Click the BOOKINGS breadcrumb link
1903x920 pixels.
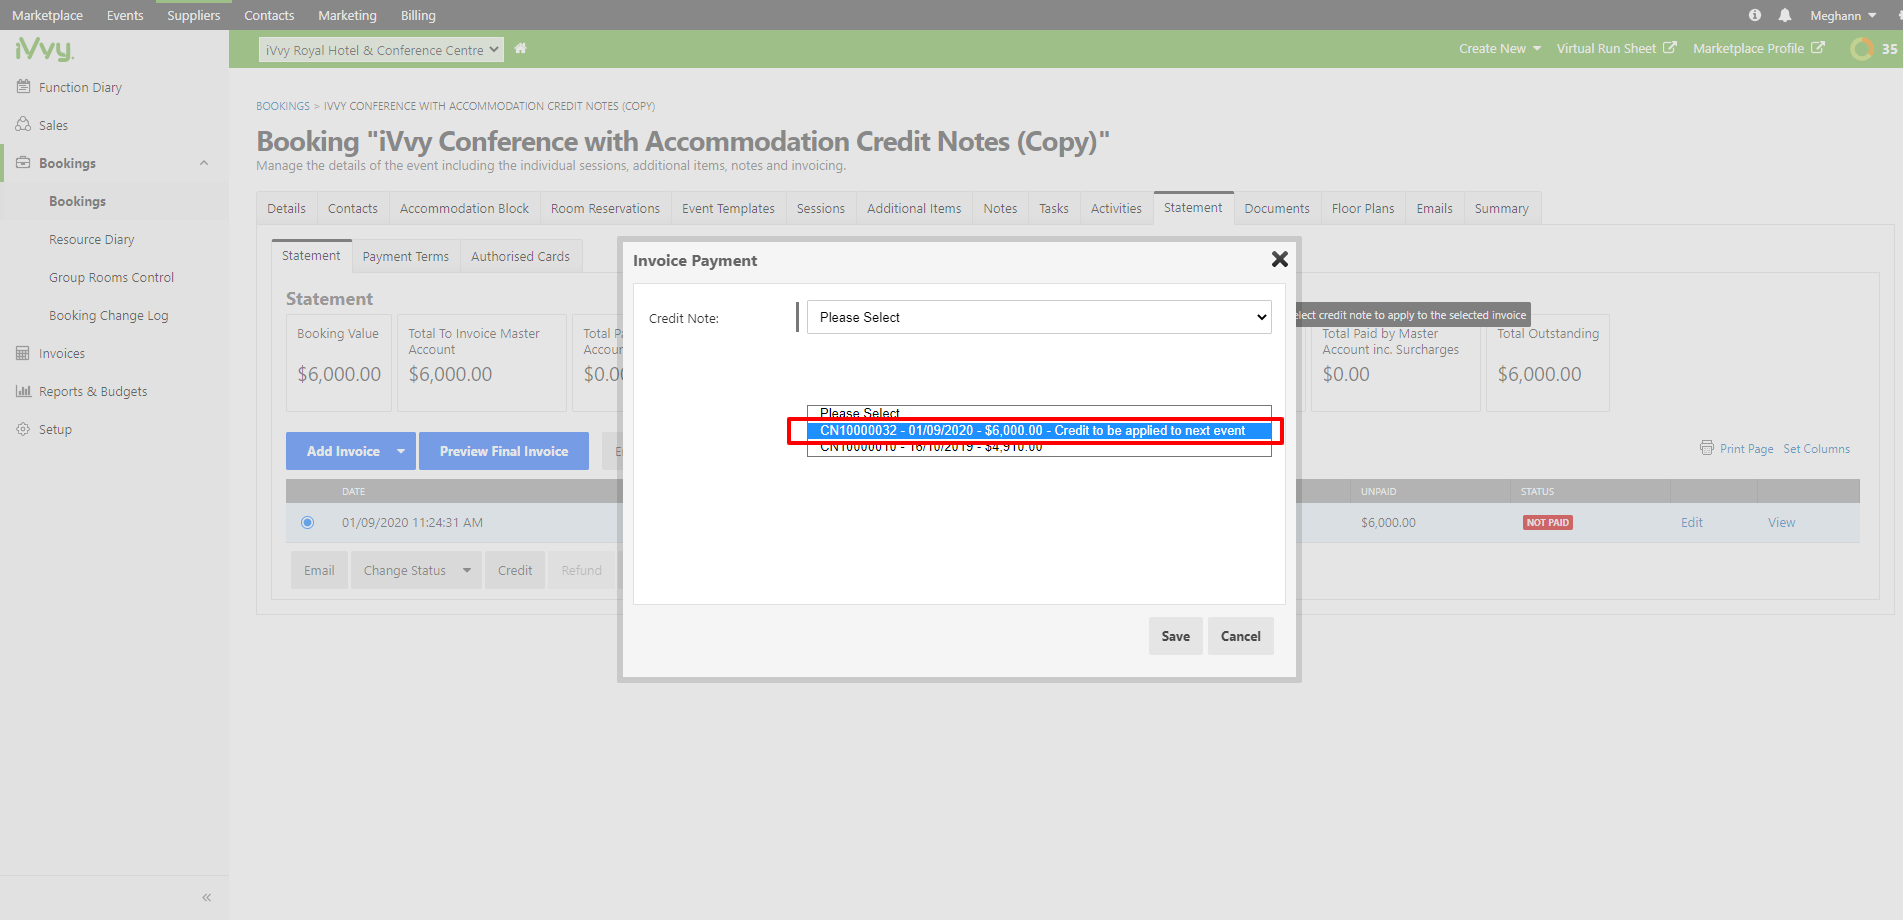(x=283, y=106)
